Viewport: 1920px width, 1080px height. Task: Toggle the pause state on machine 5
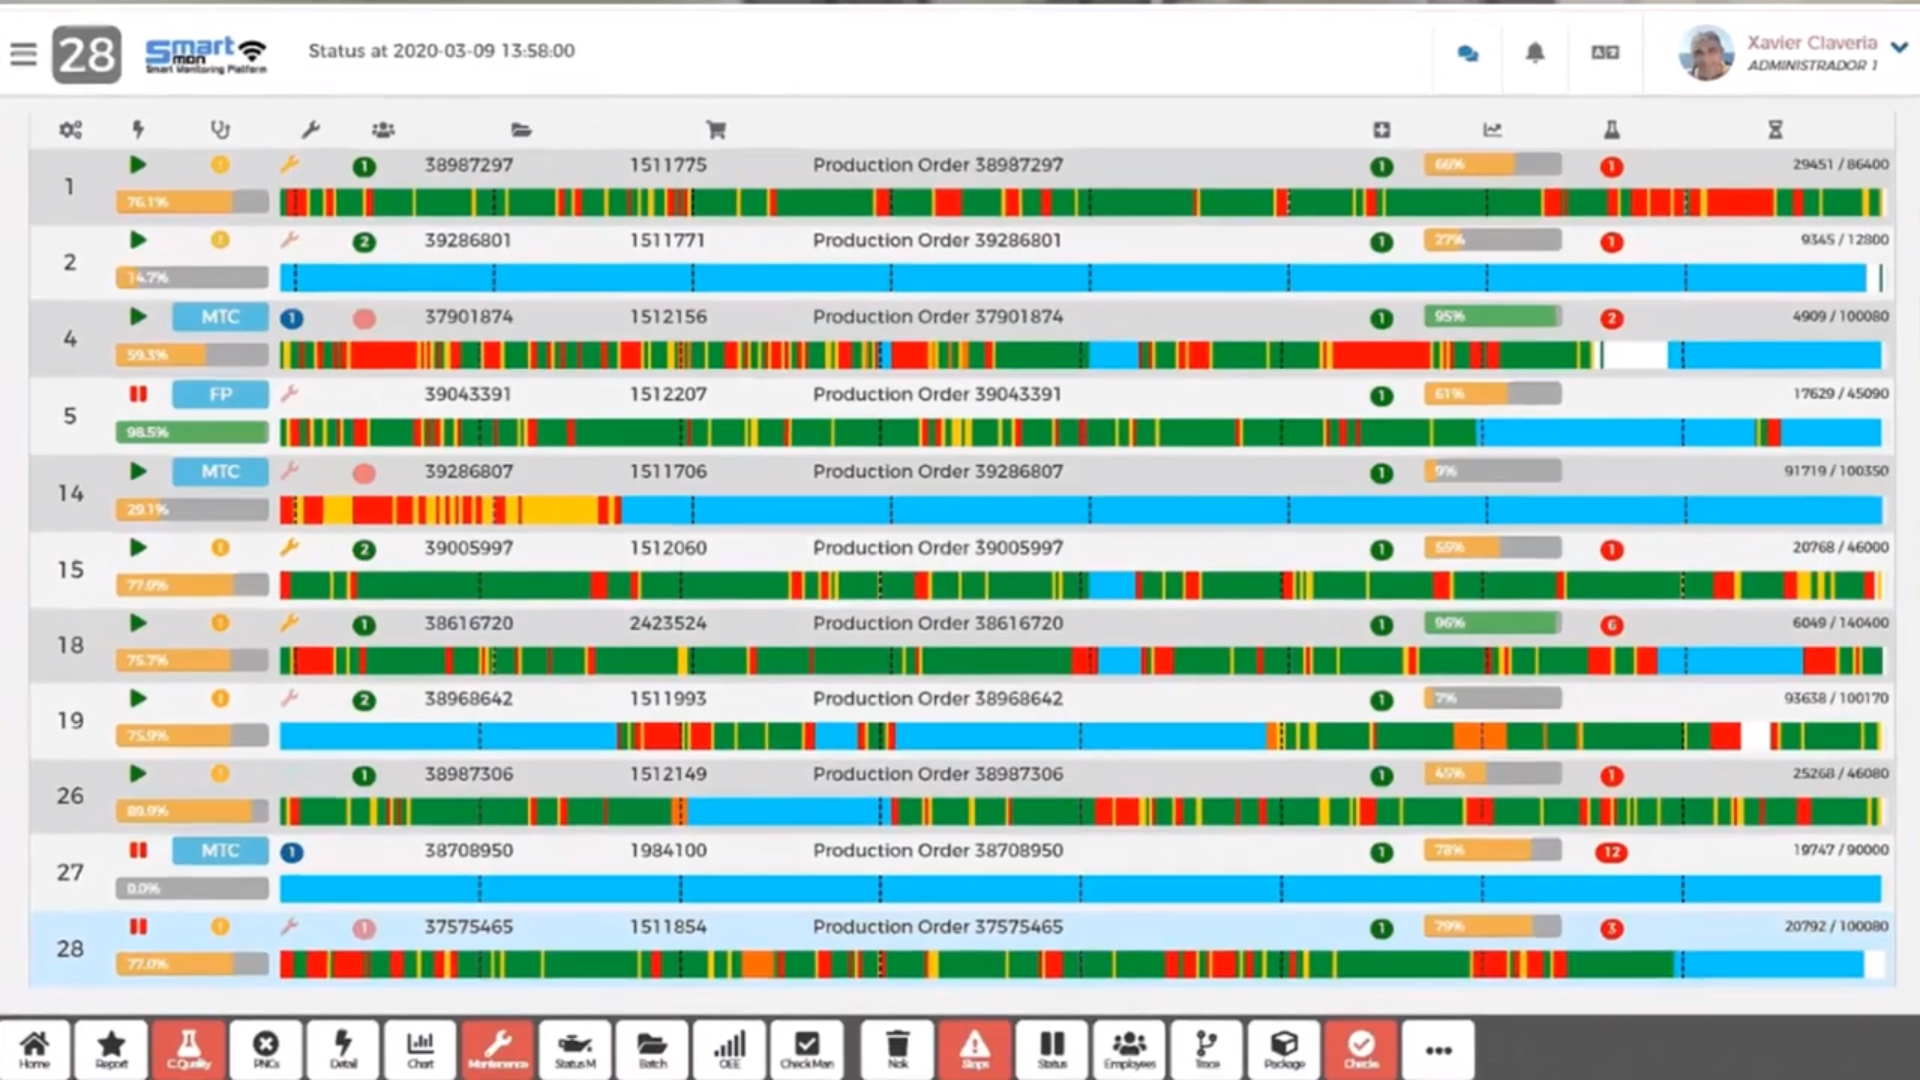click(x=138, y=394)
